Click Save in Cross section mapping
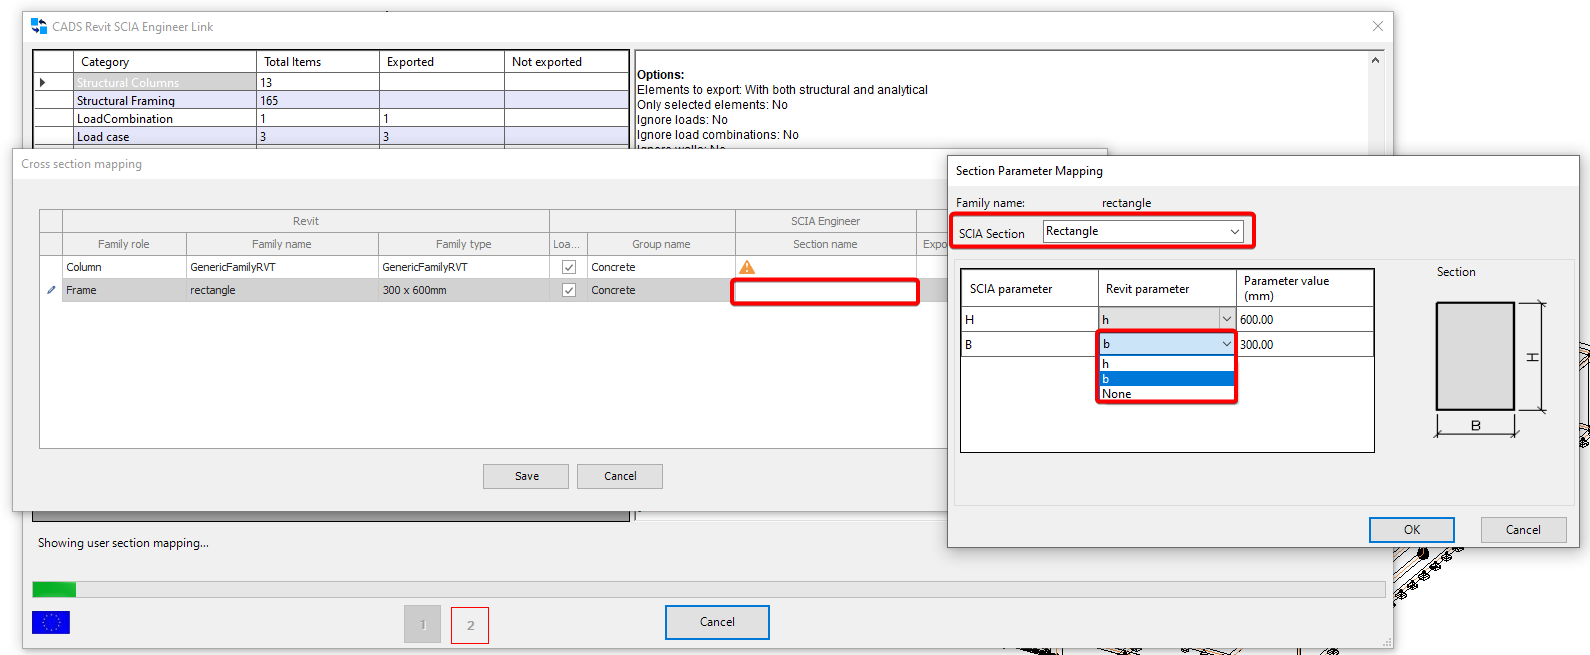Screen dimensions: 1590x655 [526, 476]
